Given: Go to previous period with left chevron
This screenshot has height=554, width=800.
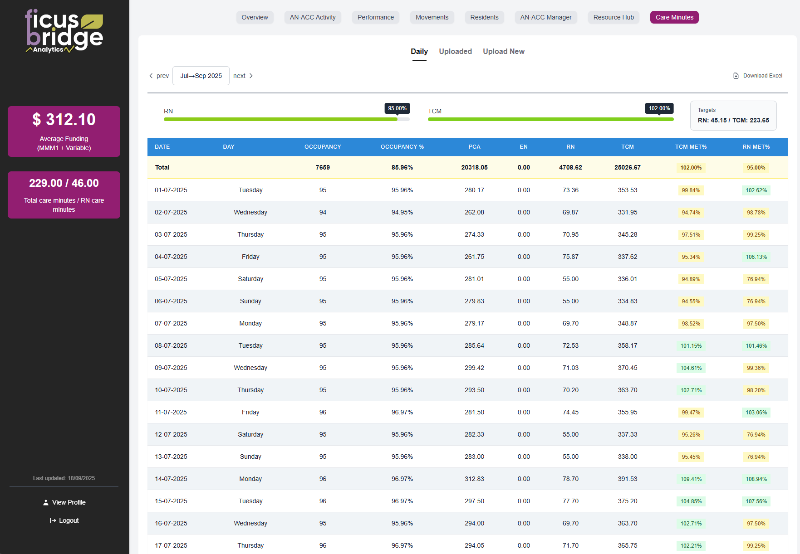Looking at the screenshot, I should coord(151,76).
